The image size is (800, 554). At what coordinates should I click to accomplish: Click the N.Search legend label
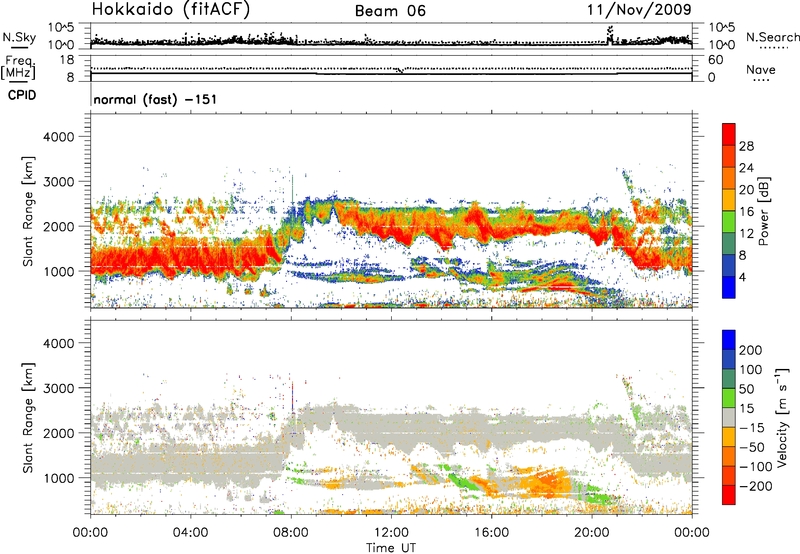772,37
